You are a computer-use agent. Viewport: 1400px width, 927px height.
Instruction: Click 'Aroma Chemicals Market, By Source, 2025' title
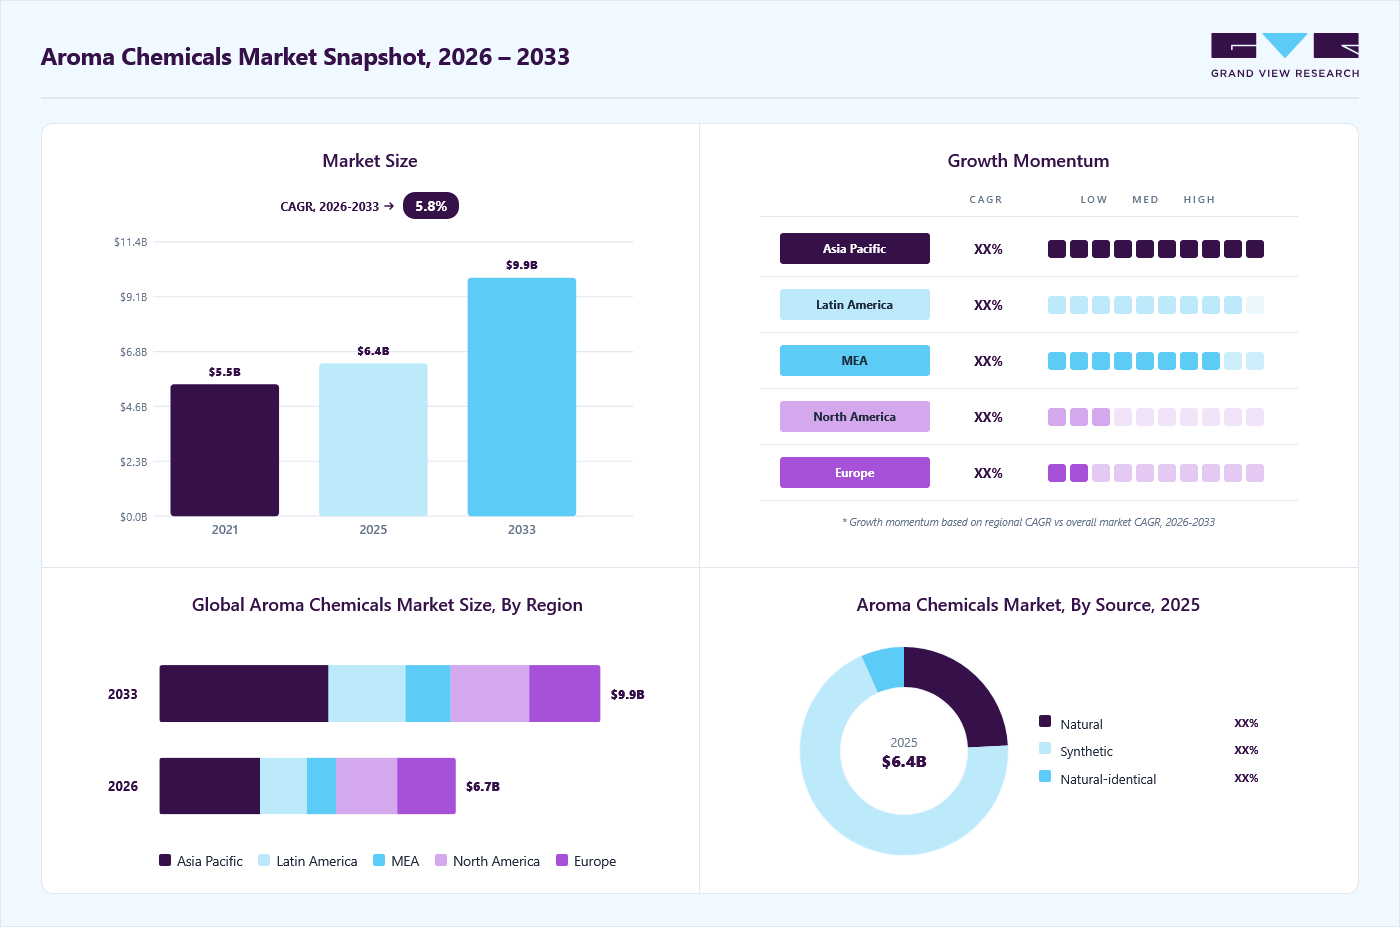tap(1028, 605)
